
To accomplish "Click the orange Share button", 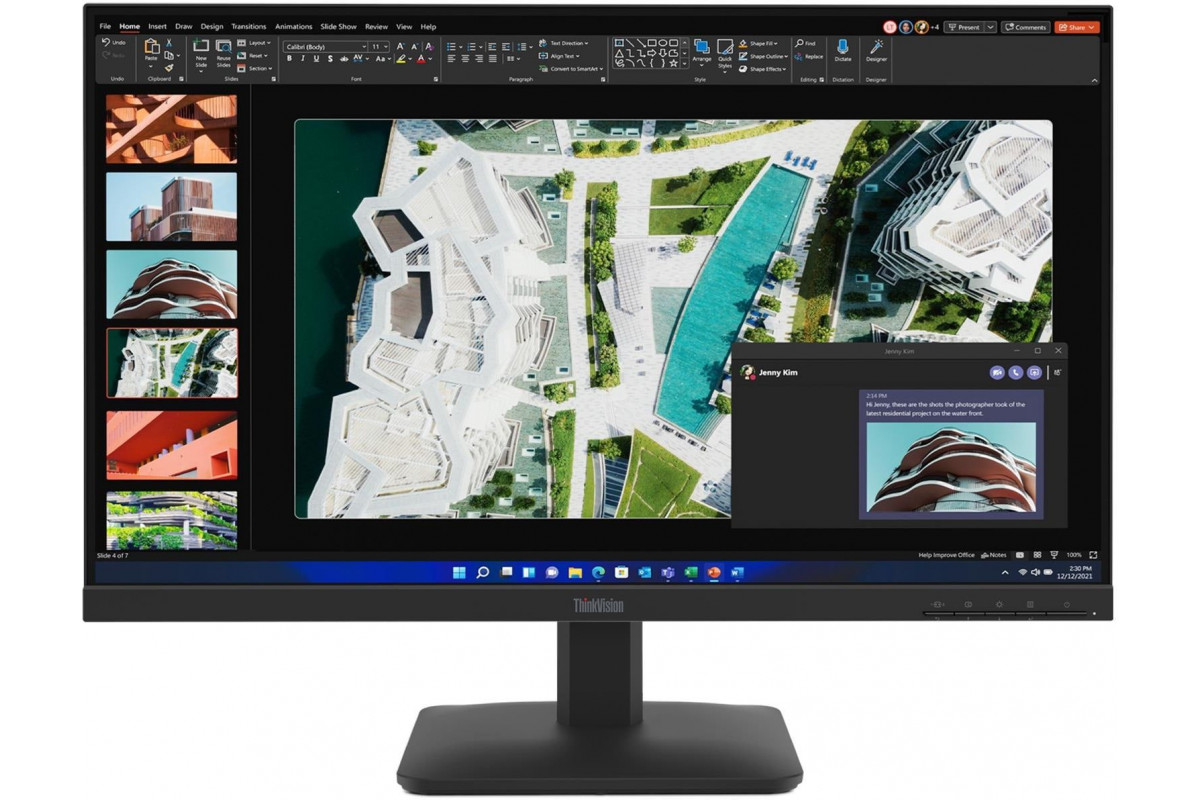I will point(1076,27).
